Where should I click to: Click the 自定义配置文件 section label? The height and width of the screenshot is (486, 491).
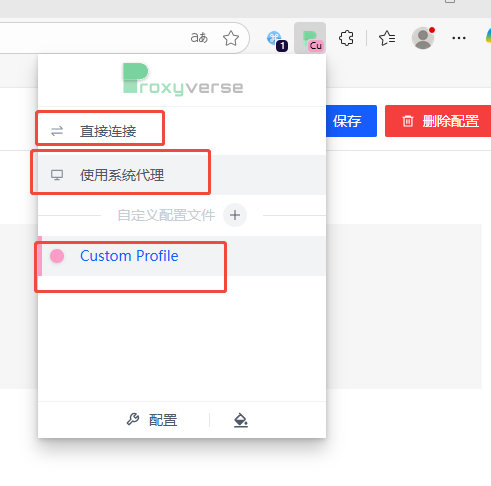(166, 215)
